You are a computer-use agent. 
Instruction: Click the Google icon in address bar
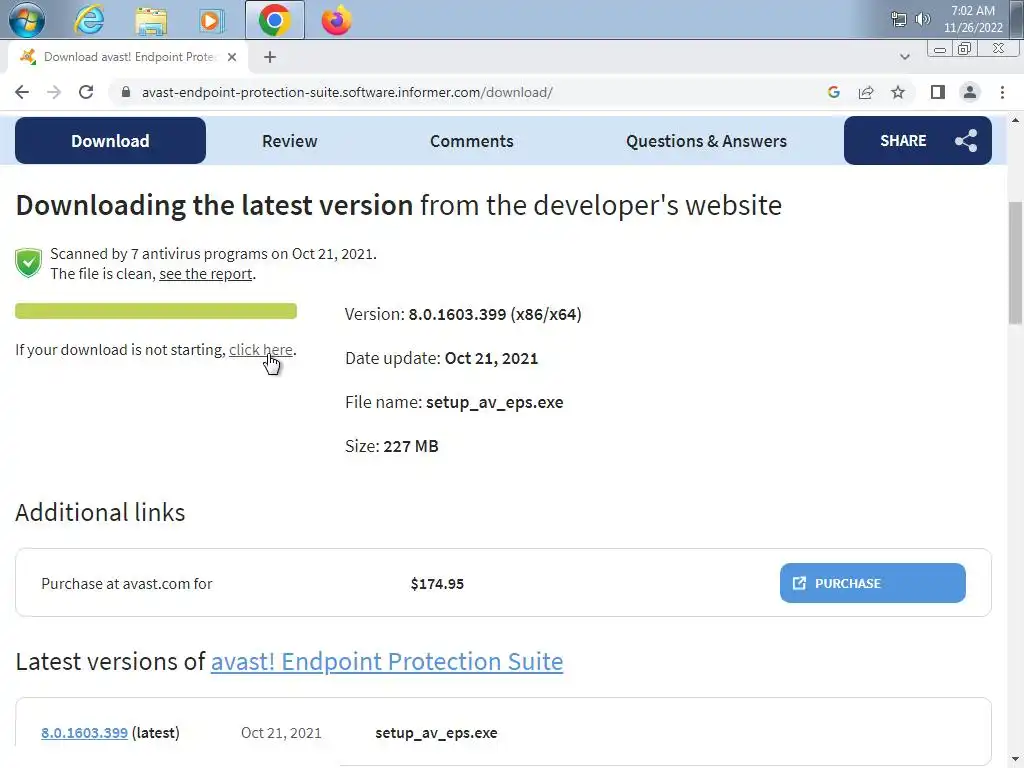tap(833, 92)
